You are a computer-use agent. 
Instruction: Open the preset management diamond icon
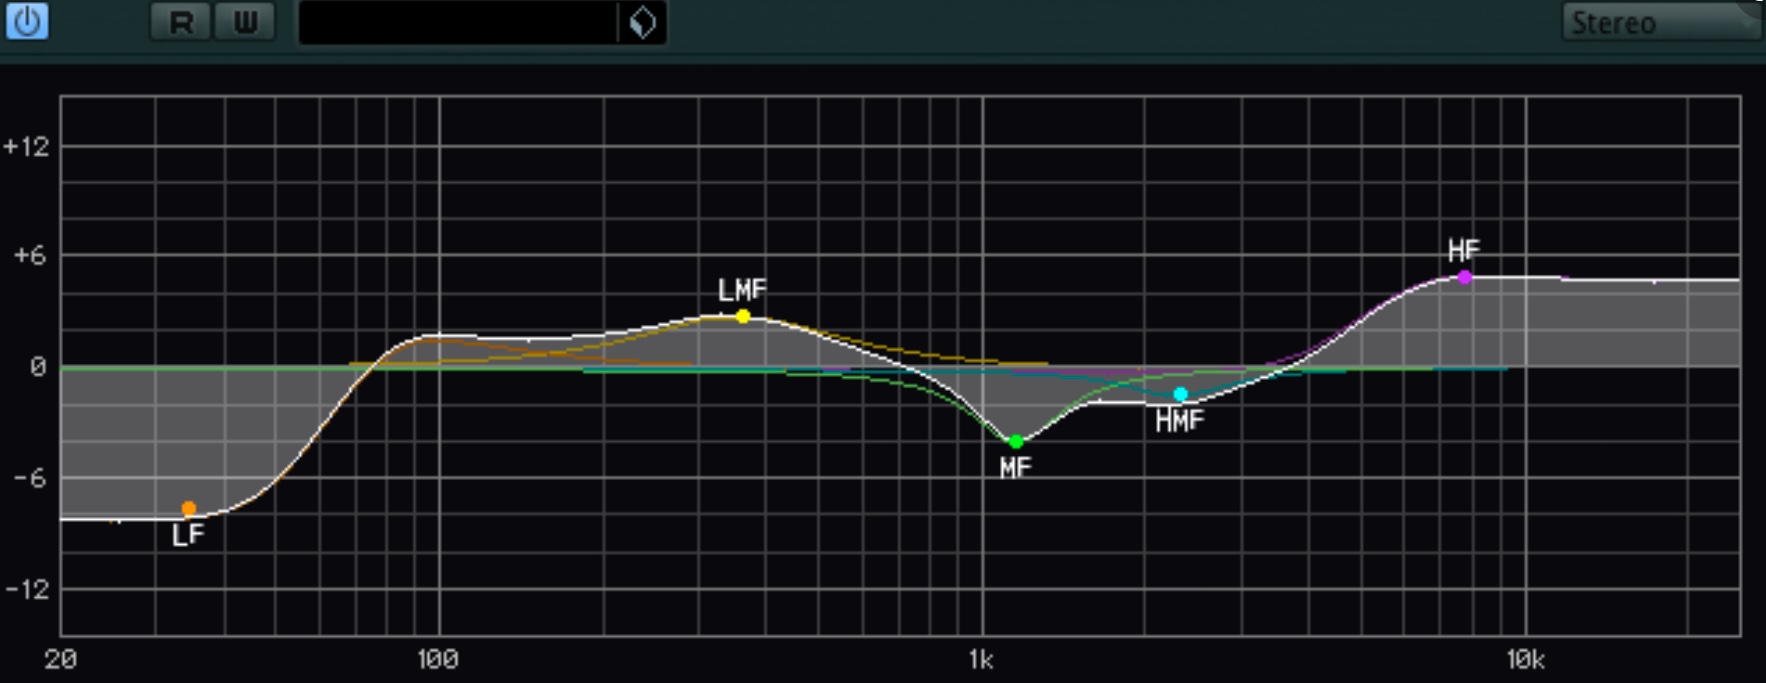pyautogui.click(x=643, y=22)
